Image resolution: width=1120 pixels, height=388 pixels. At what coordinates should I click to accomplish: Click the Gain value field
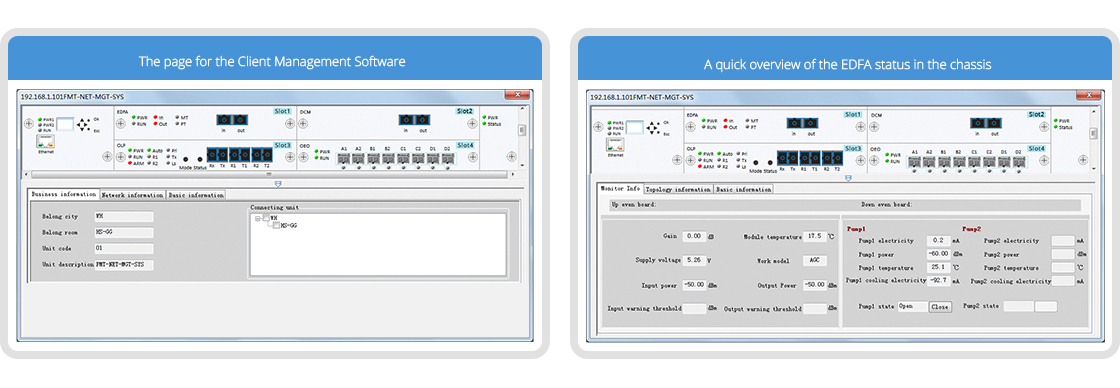(694, 236)
